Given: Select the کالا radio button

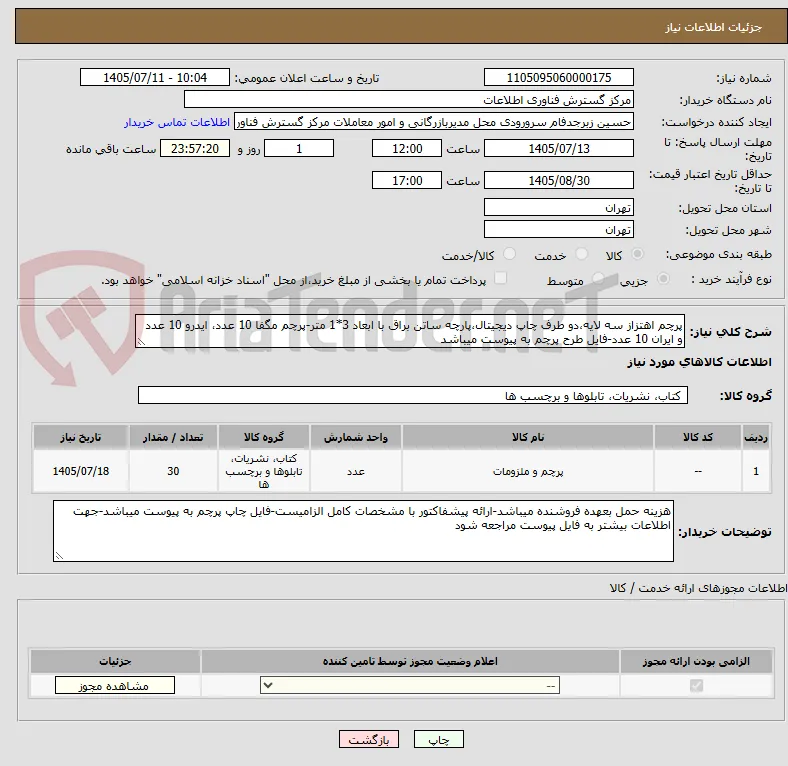Looking at the screenshot, I should pyautogui.click(x=637, y=254).
